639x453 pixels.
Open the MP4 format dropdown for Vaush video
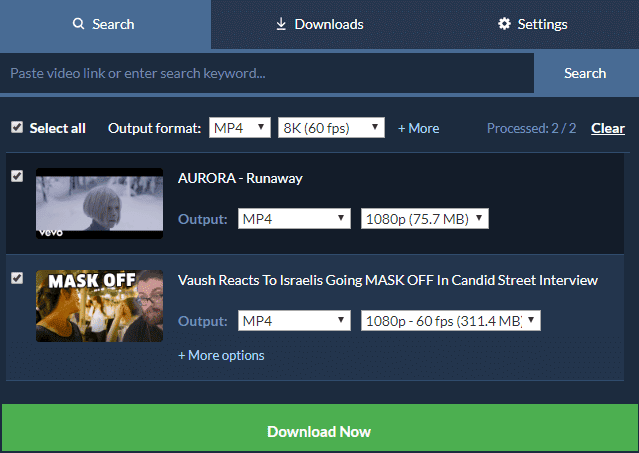pos(294,321)
